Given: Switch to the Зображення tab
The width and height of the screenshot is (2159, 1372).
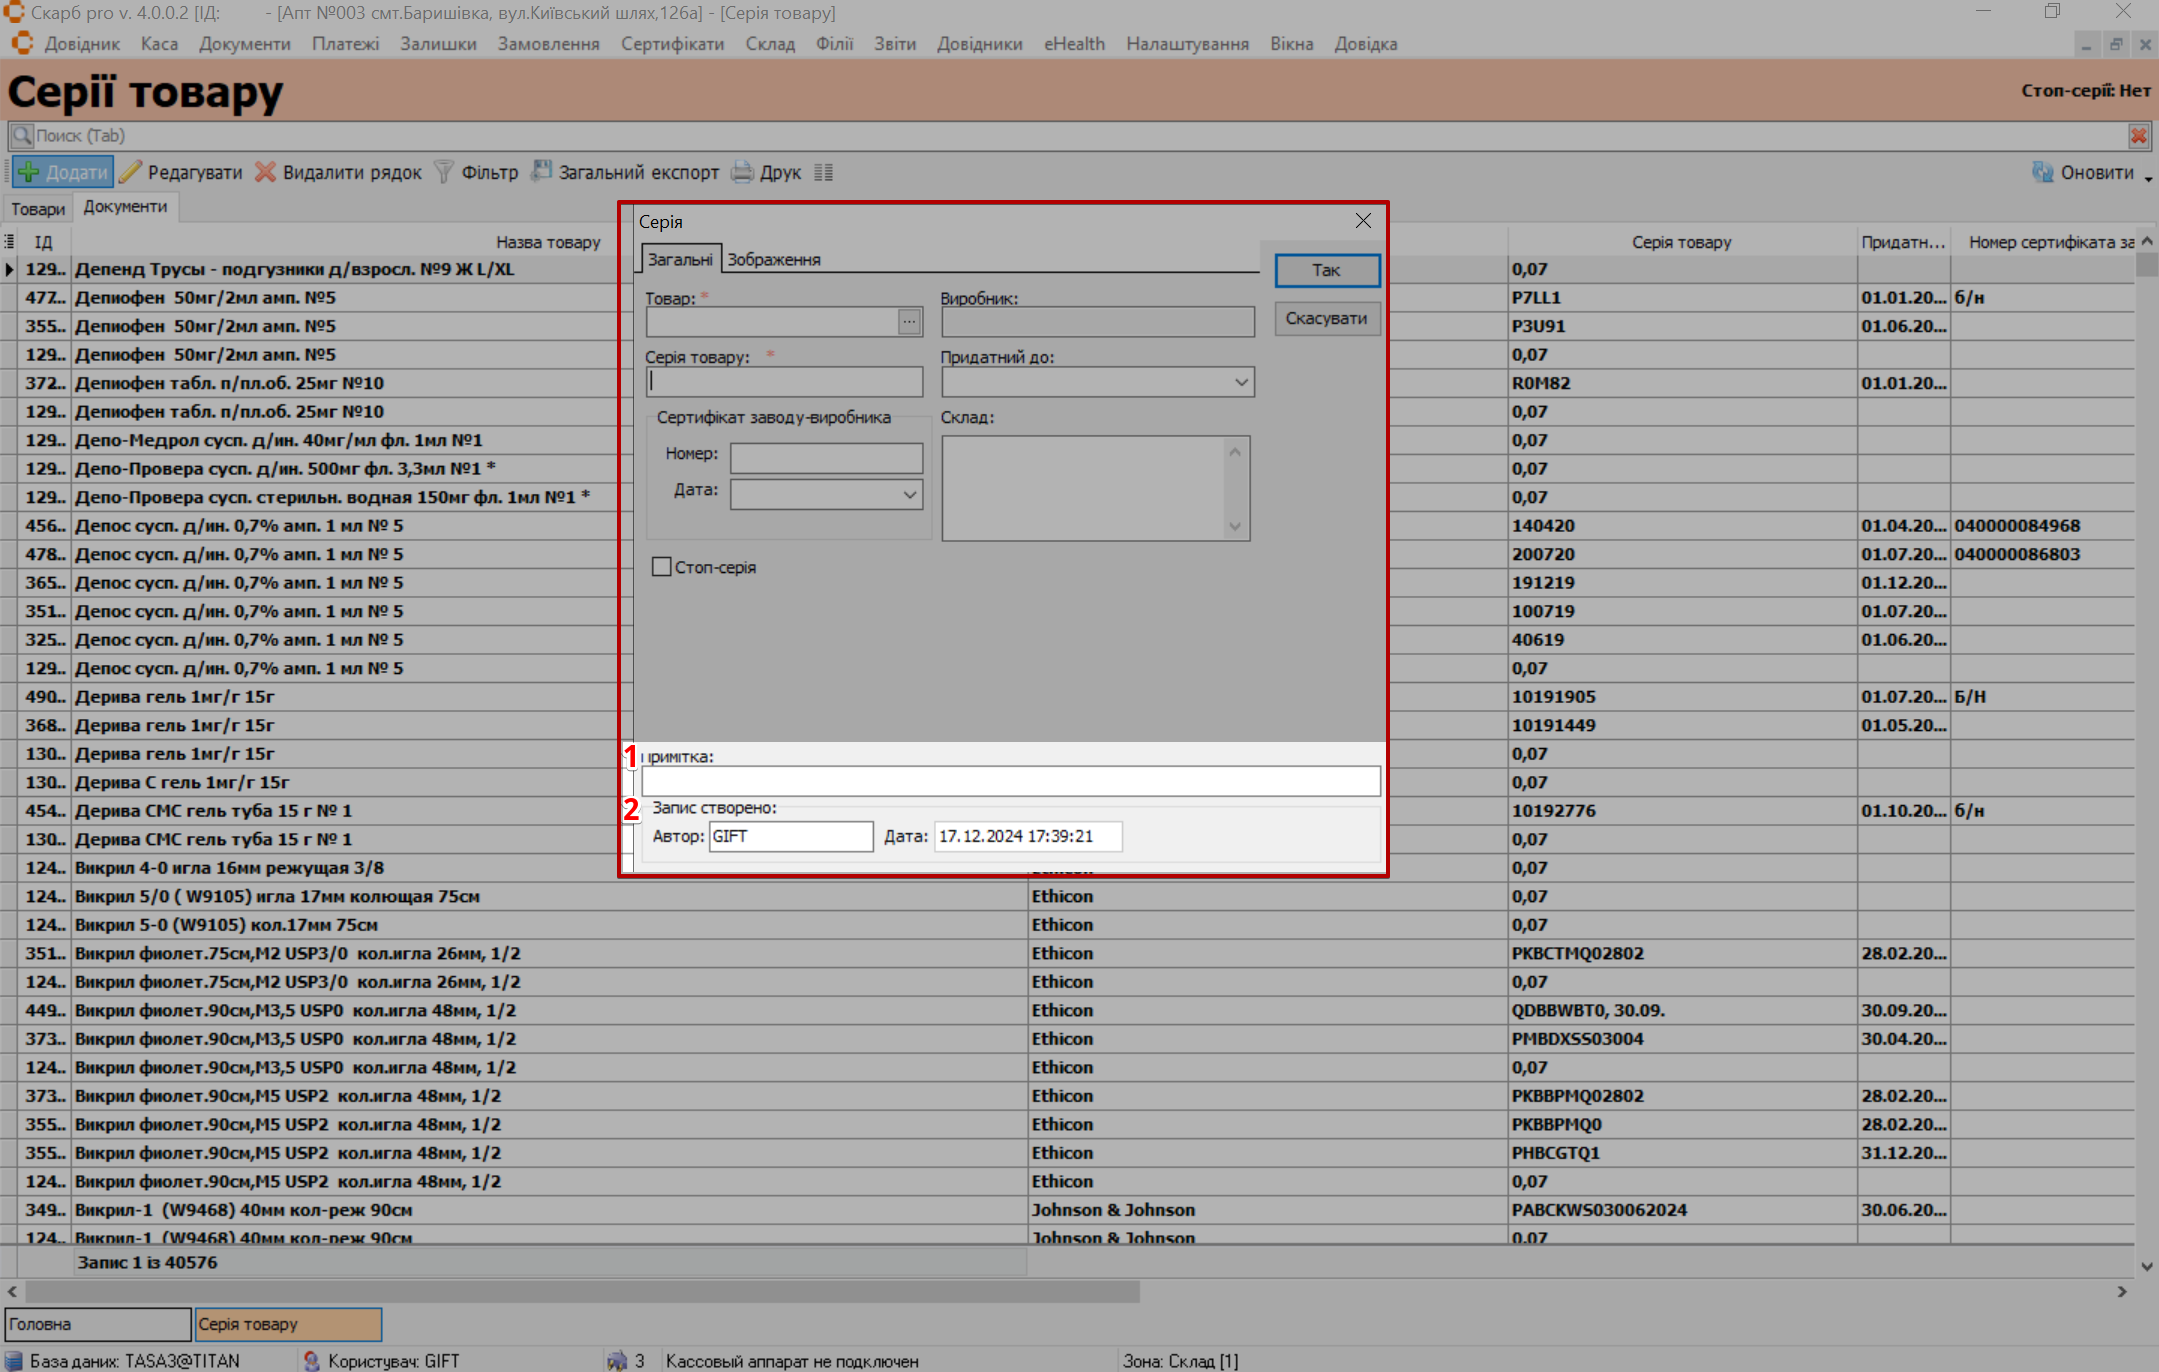Looking at the screenshot, I should 773,259.
